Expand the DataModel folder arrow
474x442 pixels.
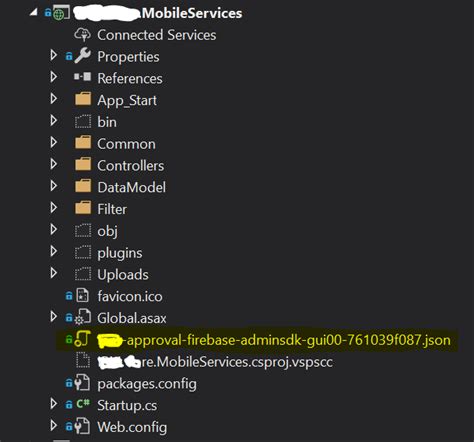[x=53, y=186]
